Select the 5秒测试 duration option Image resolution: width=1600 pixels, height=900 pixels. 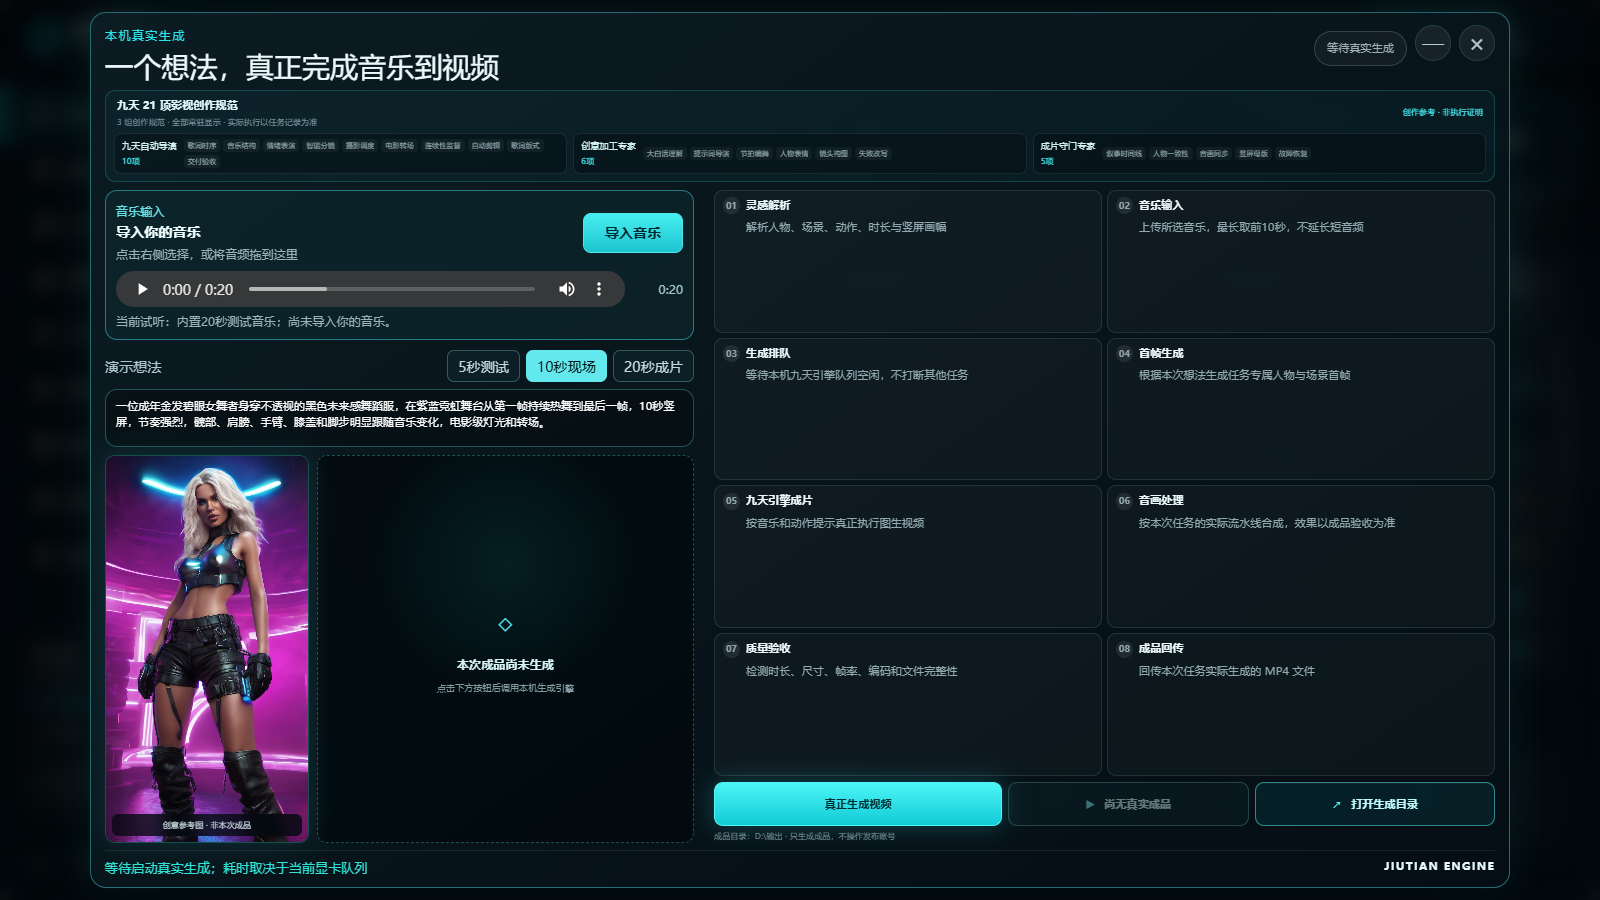click(483, 367)
